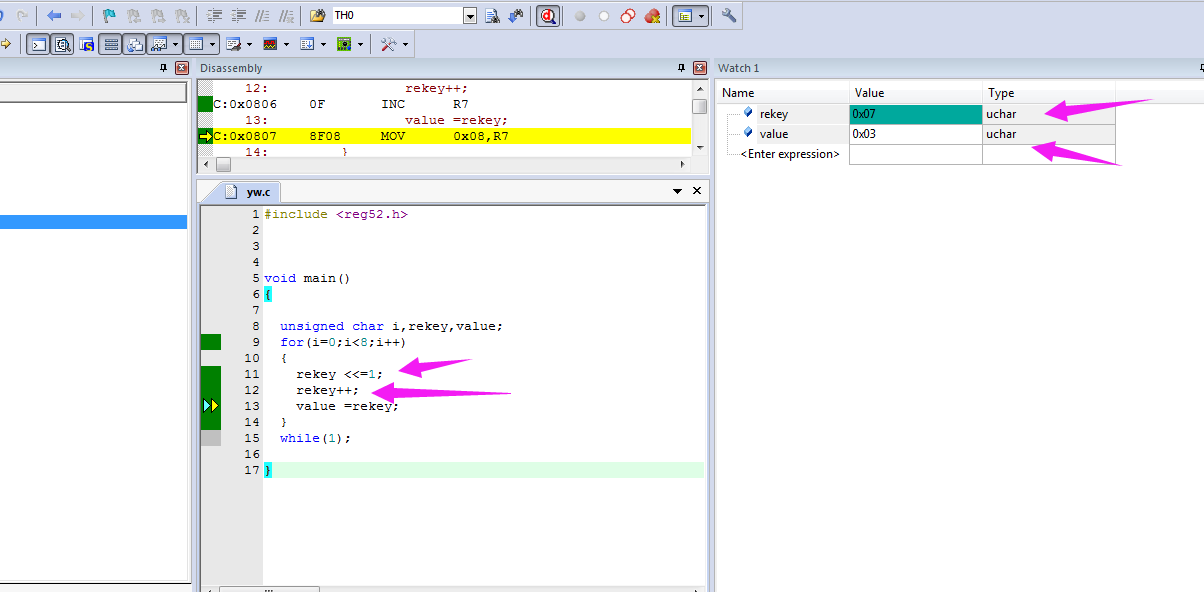
Task: Click the Indent Selection icon
Action: tap(214, 16)
